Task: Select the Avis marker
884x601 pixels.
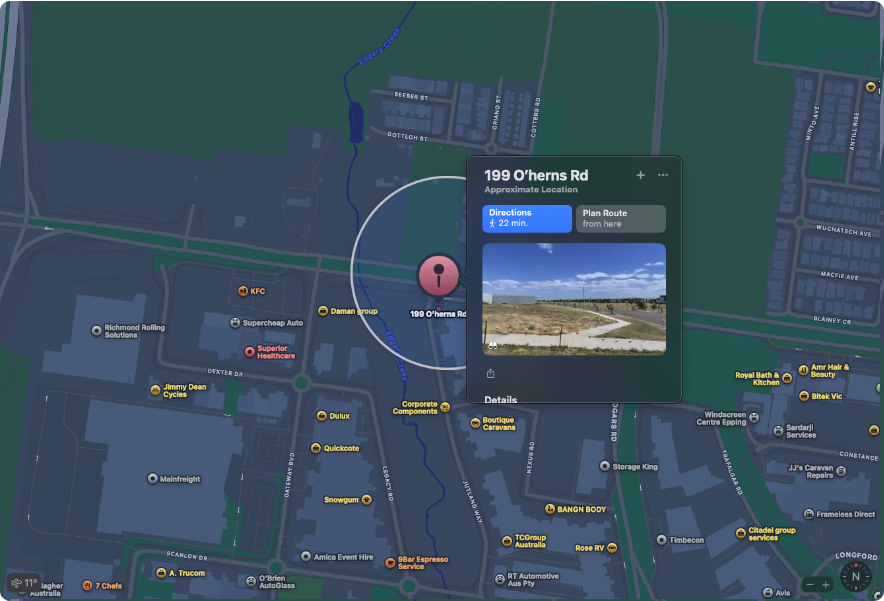Action: click(767, 592)
